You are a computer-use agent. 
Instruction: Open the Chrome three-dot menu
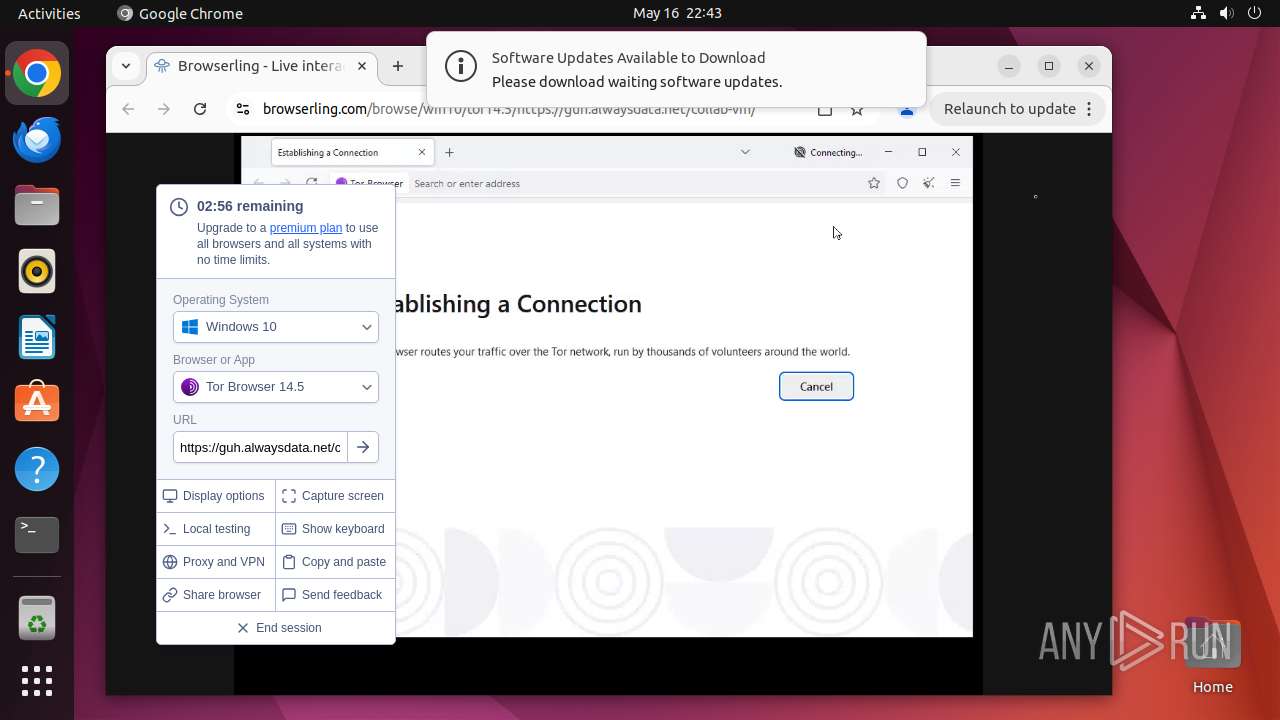point(1089,109)
